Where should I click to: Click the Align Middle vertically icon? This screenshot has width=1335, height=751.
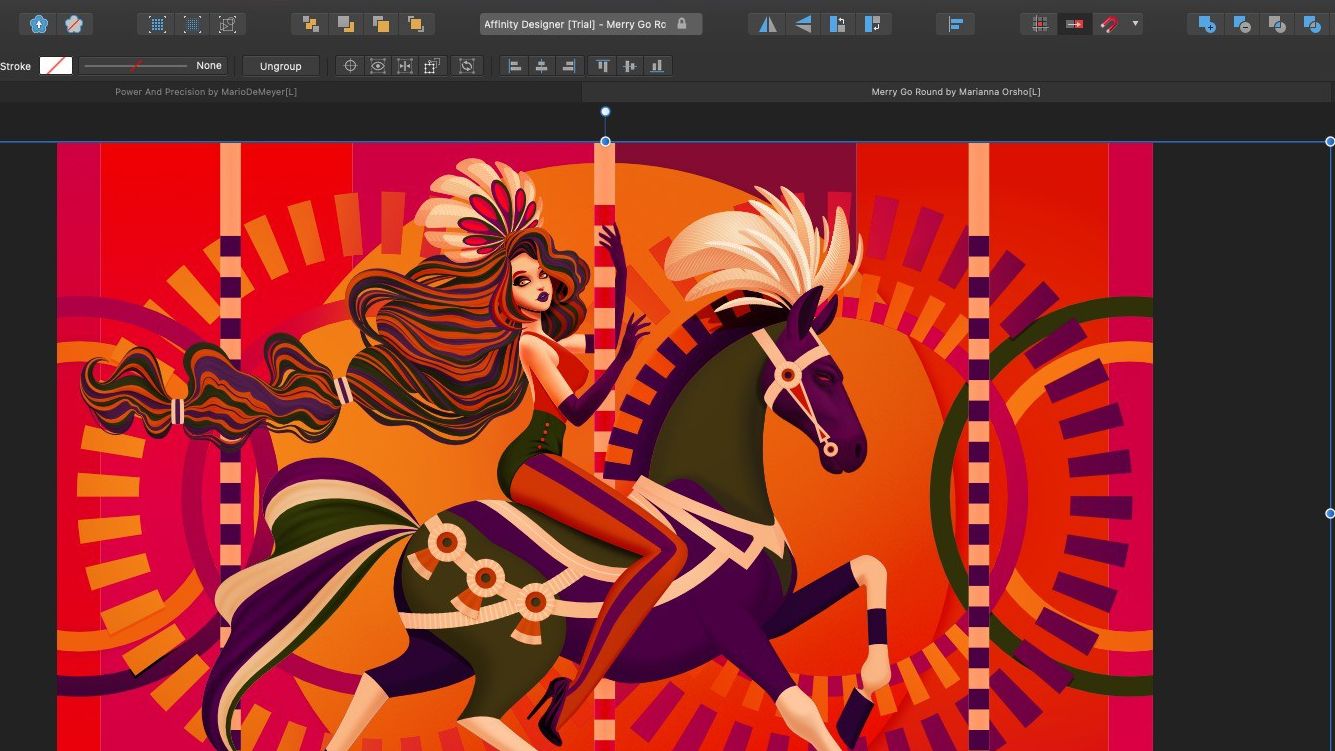pyautogui.click(x=630, y=66)
